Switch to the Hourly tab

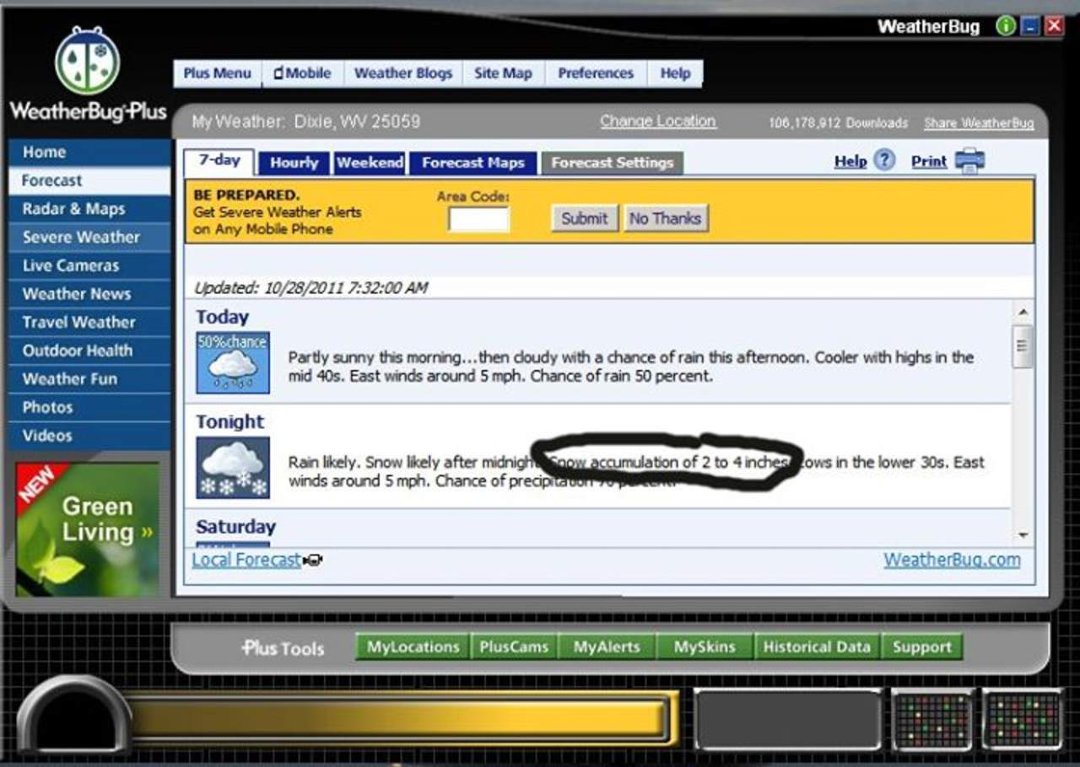(294, 163)
